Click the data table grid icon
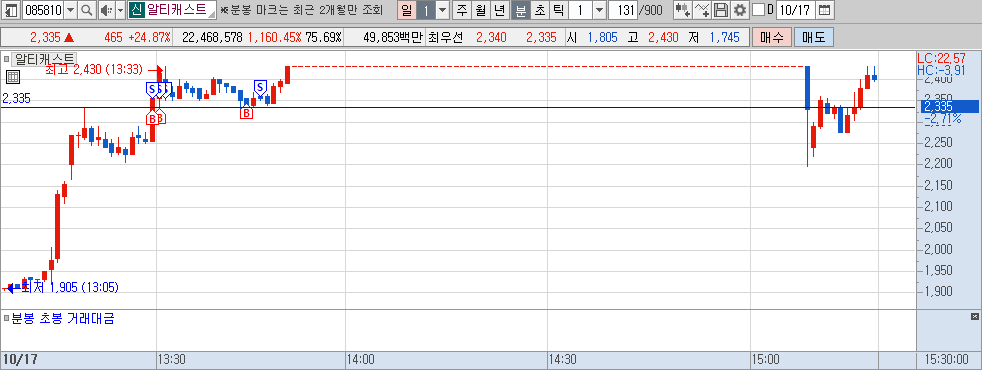 click(13, 77)
